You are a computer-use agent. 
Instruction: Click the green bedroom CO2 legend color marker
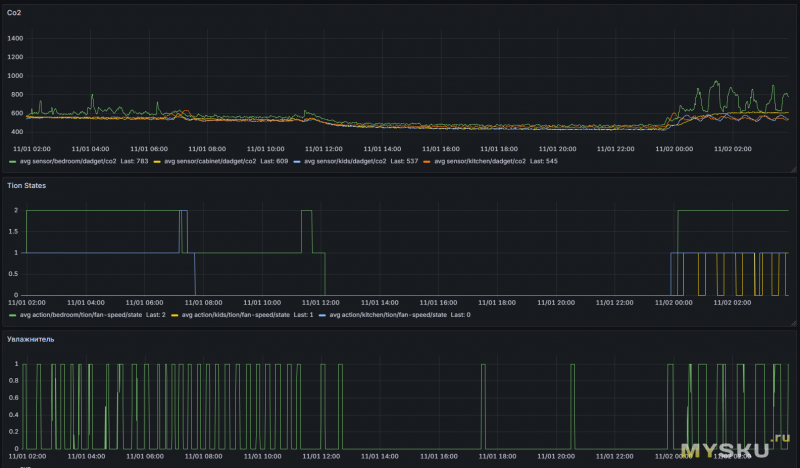pos(12,161)
